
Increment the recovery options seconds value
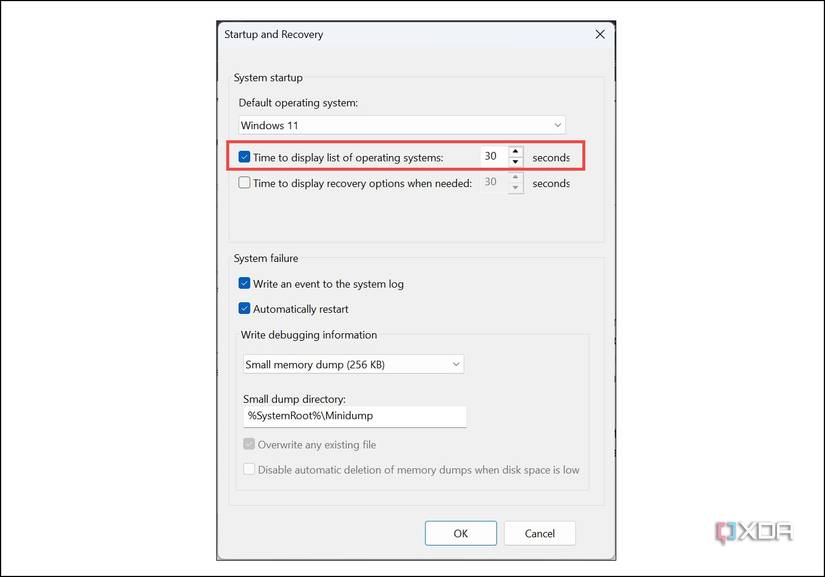pyautogui.click(x=515, y=178)
